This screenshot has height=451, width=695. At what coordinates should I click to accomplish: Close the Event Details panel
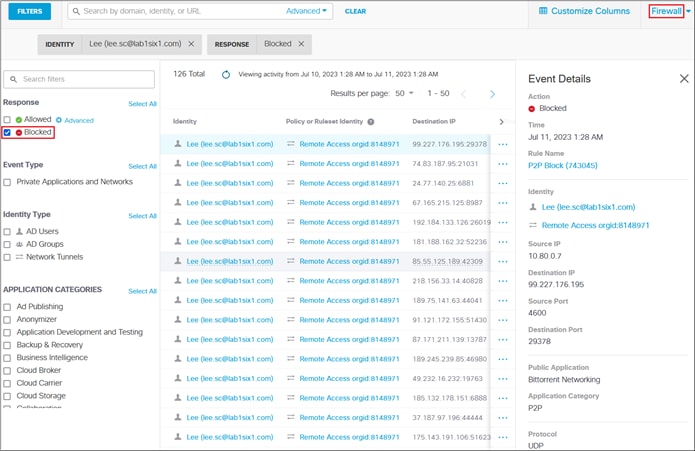coord(684,78)
